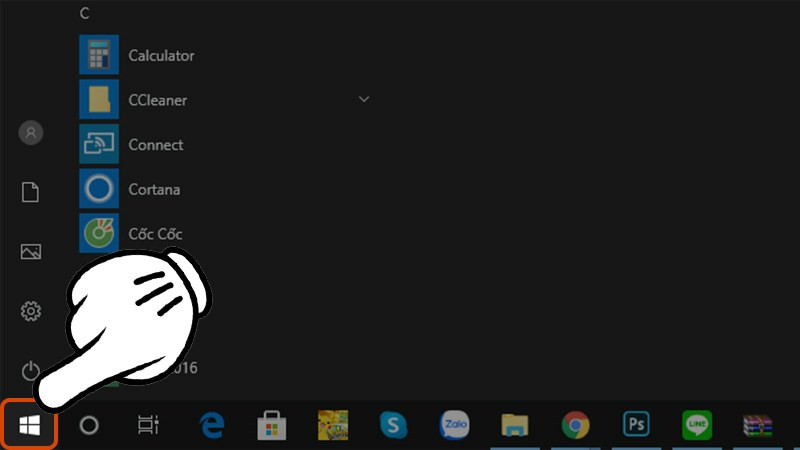Click the Windows Start button
Image resolution: width=800 pixels, height=450 pixels.
tap(29, 425)
